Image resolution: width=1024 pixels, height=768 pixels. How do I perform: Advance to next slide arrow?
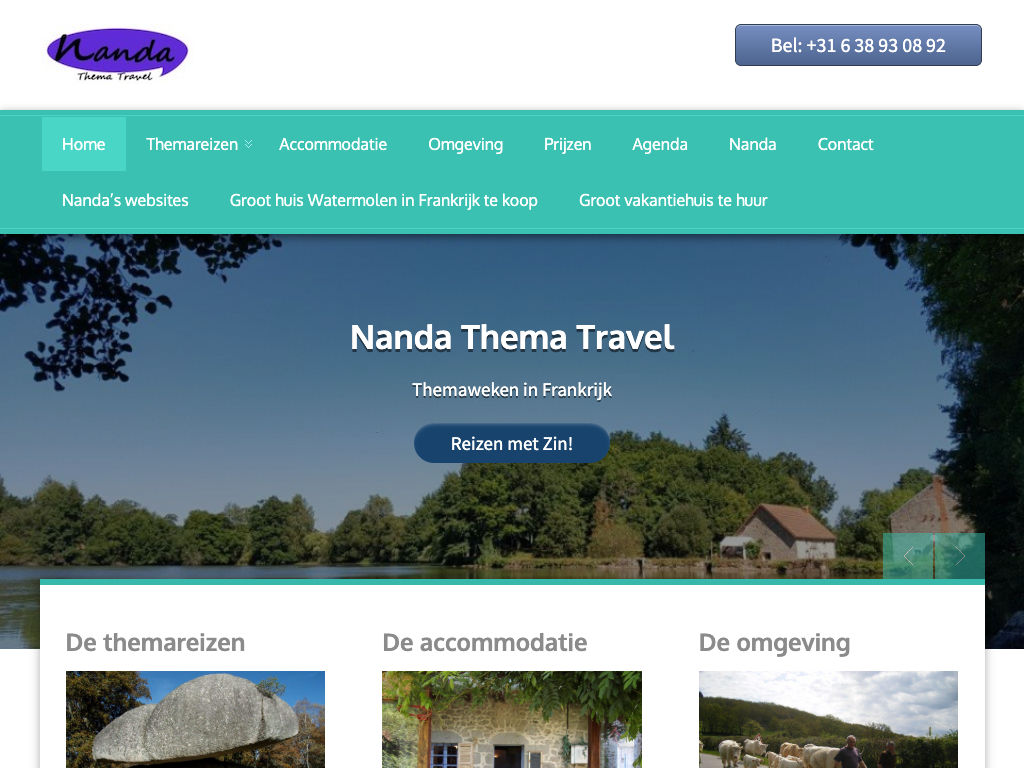(960, 556)
